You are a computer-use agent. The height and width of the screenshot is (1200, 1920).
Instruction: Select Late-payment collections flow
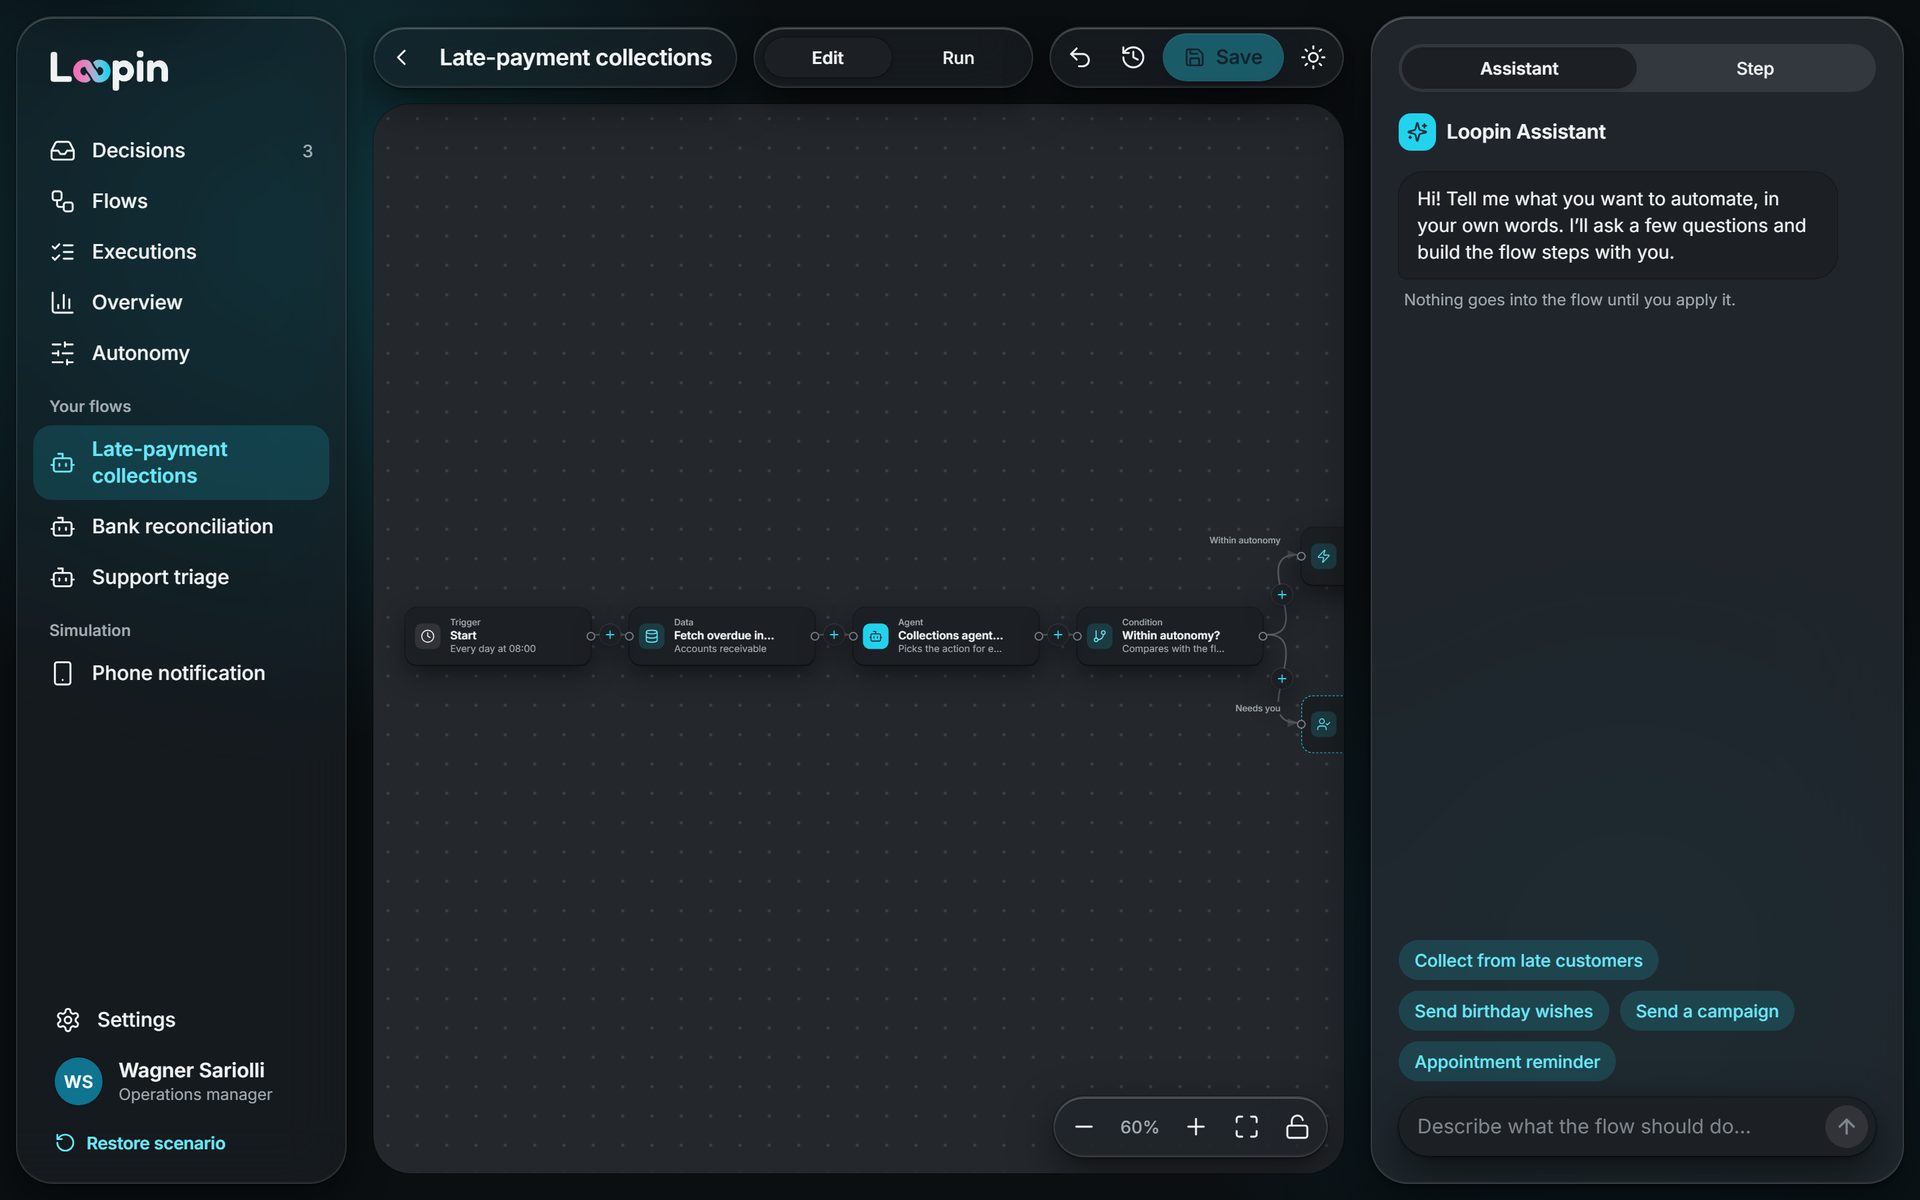(x=181, y=462)
